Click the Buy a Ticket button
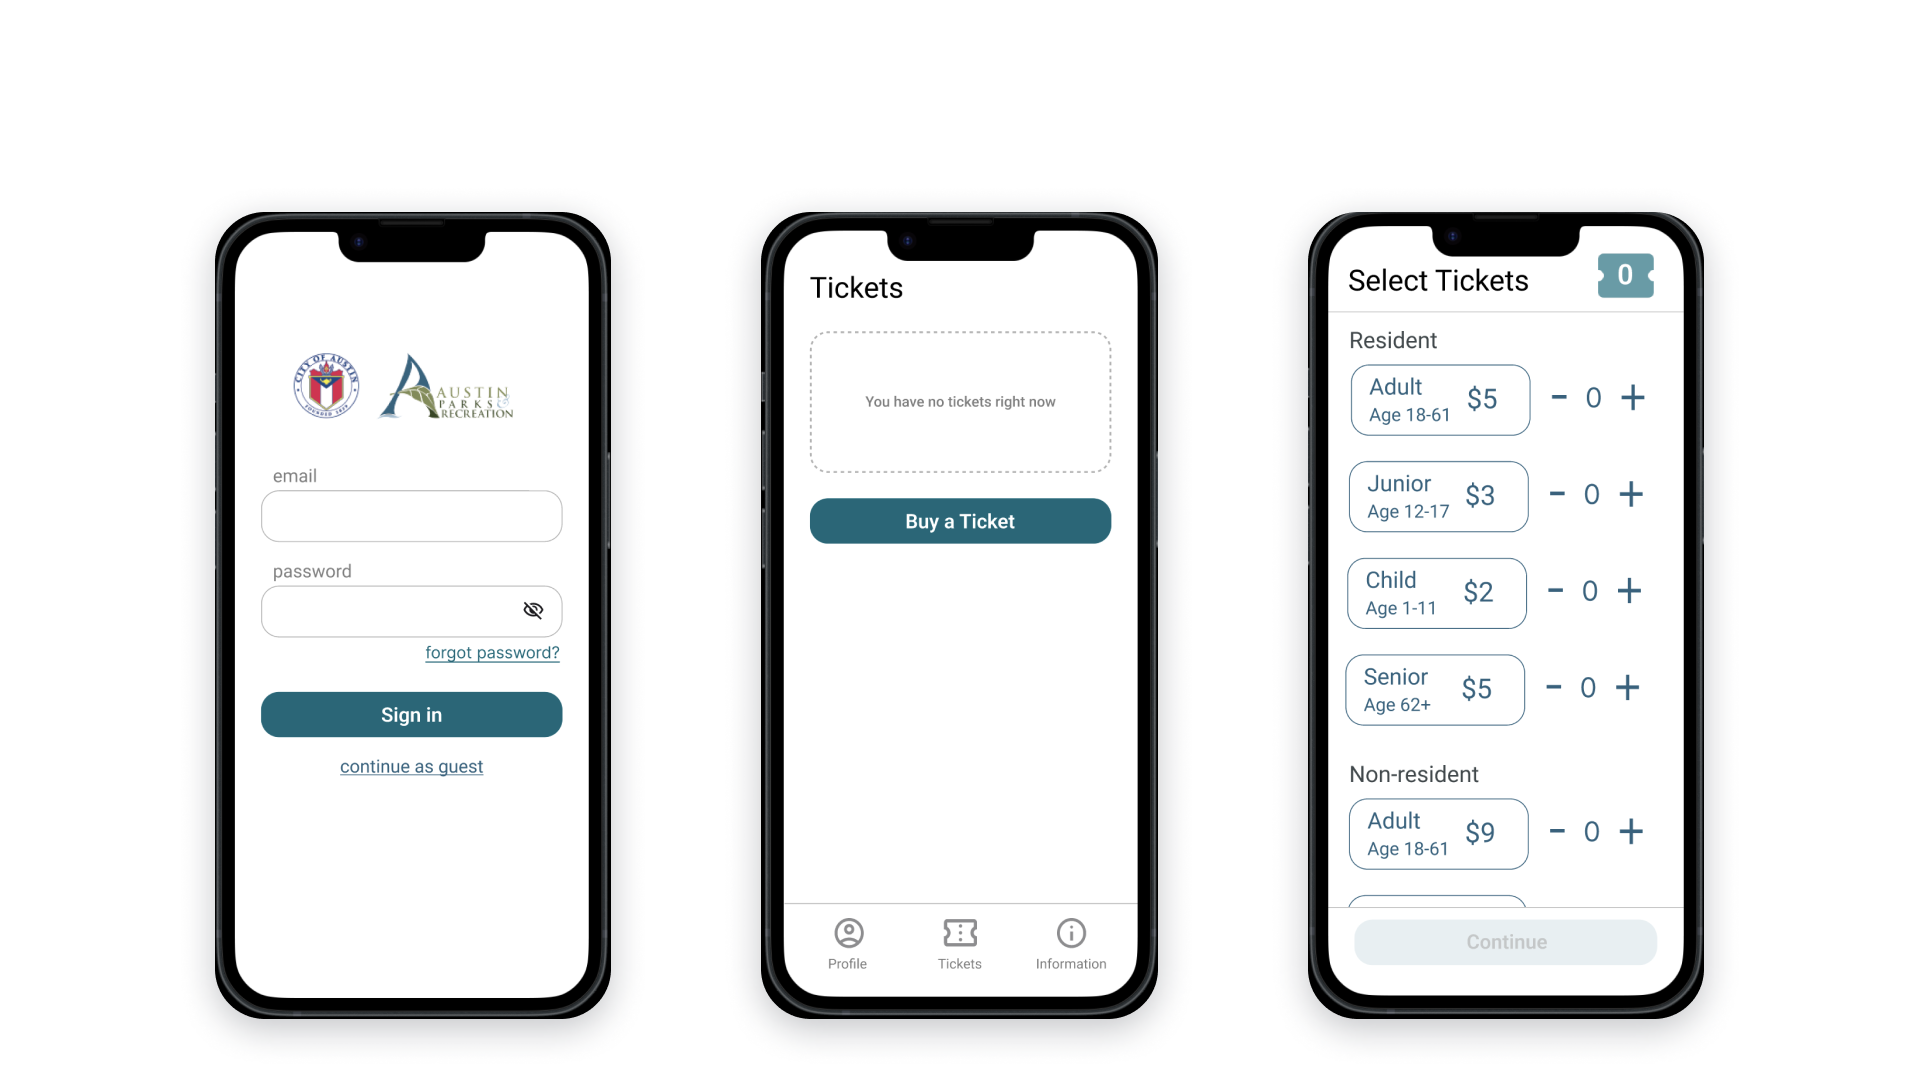Image resolution: width=1920 pixels, height=1080 pixels. pyautogui.click(x=960, y=521)
